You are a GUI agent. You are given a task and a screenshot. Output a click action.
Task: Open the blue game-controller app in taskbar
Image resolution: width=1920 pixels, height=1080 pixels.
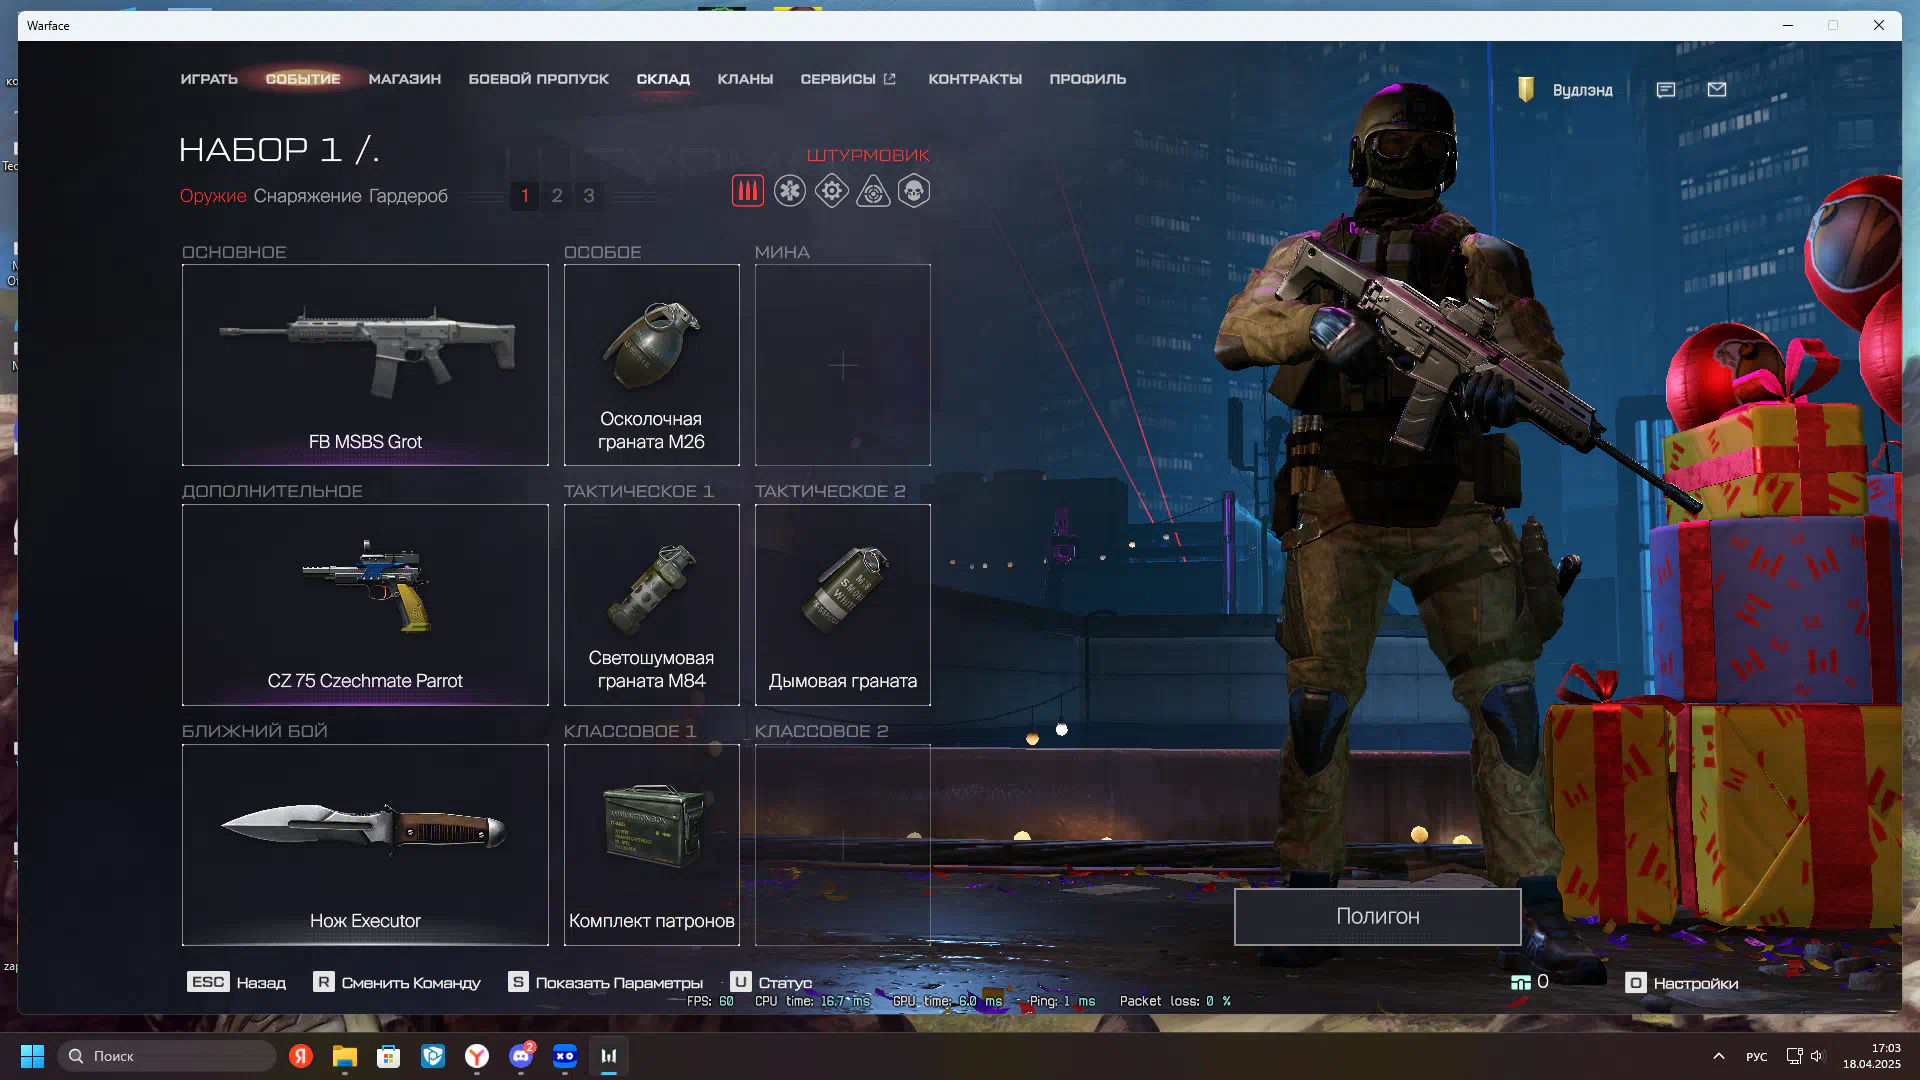pyautogui.click(x=565, y=1056)
